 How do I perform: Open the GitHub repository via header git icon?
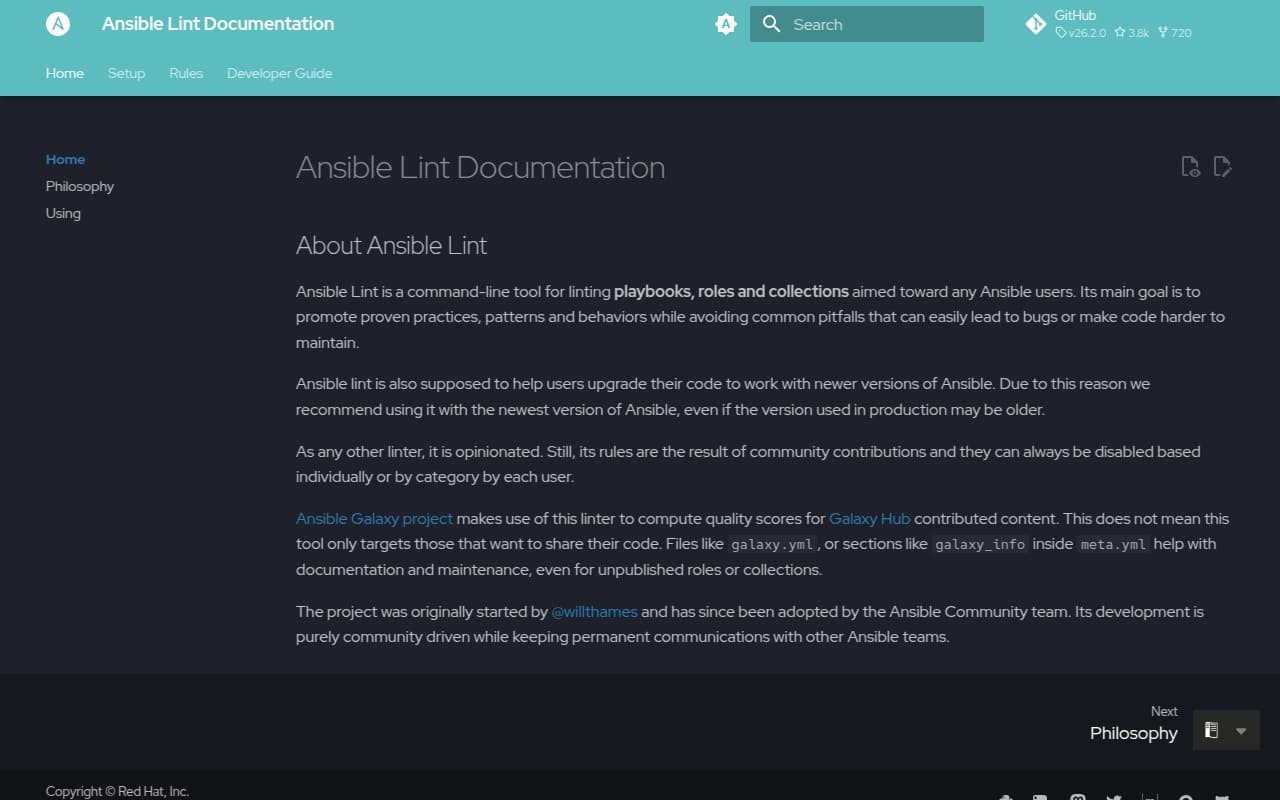pos(1036,24)
